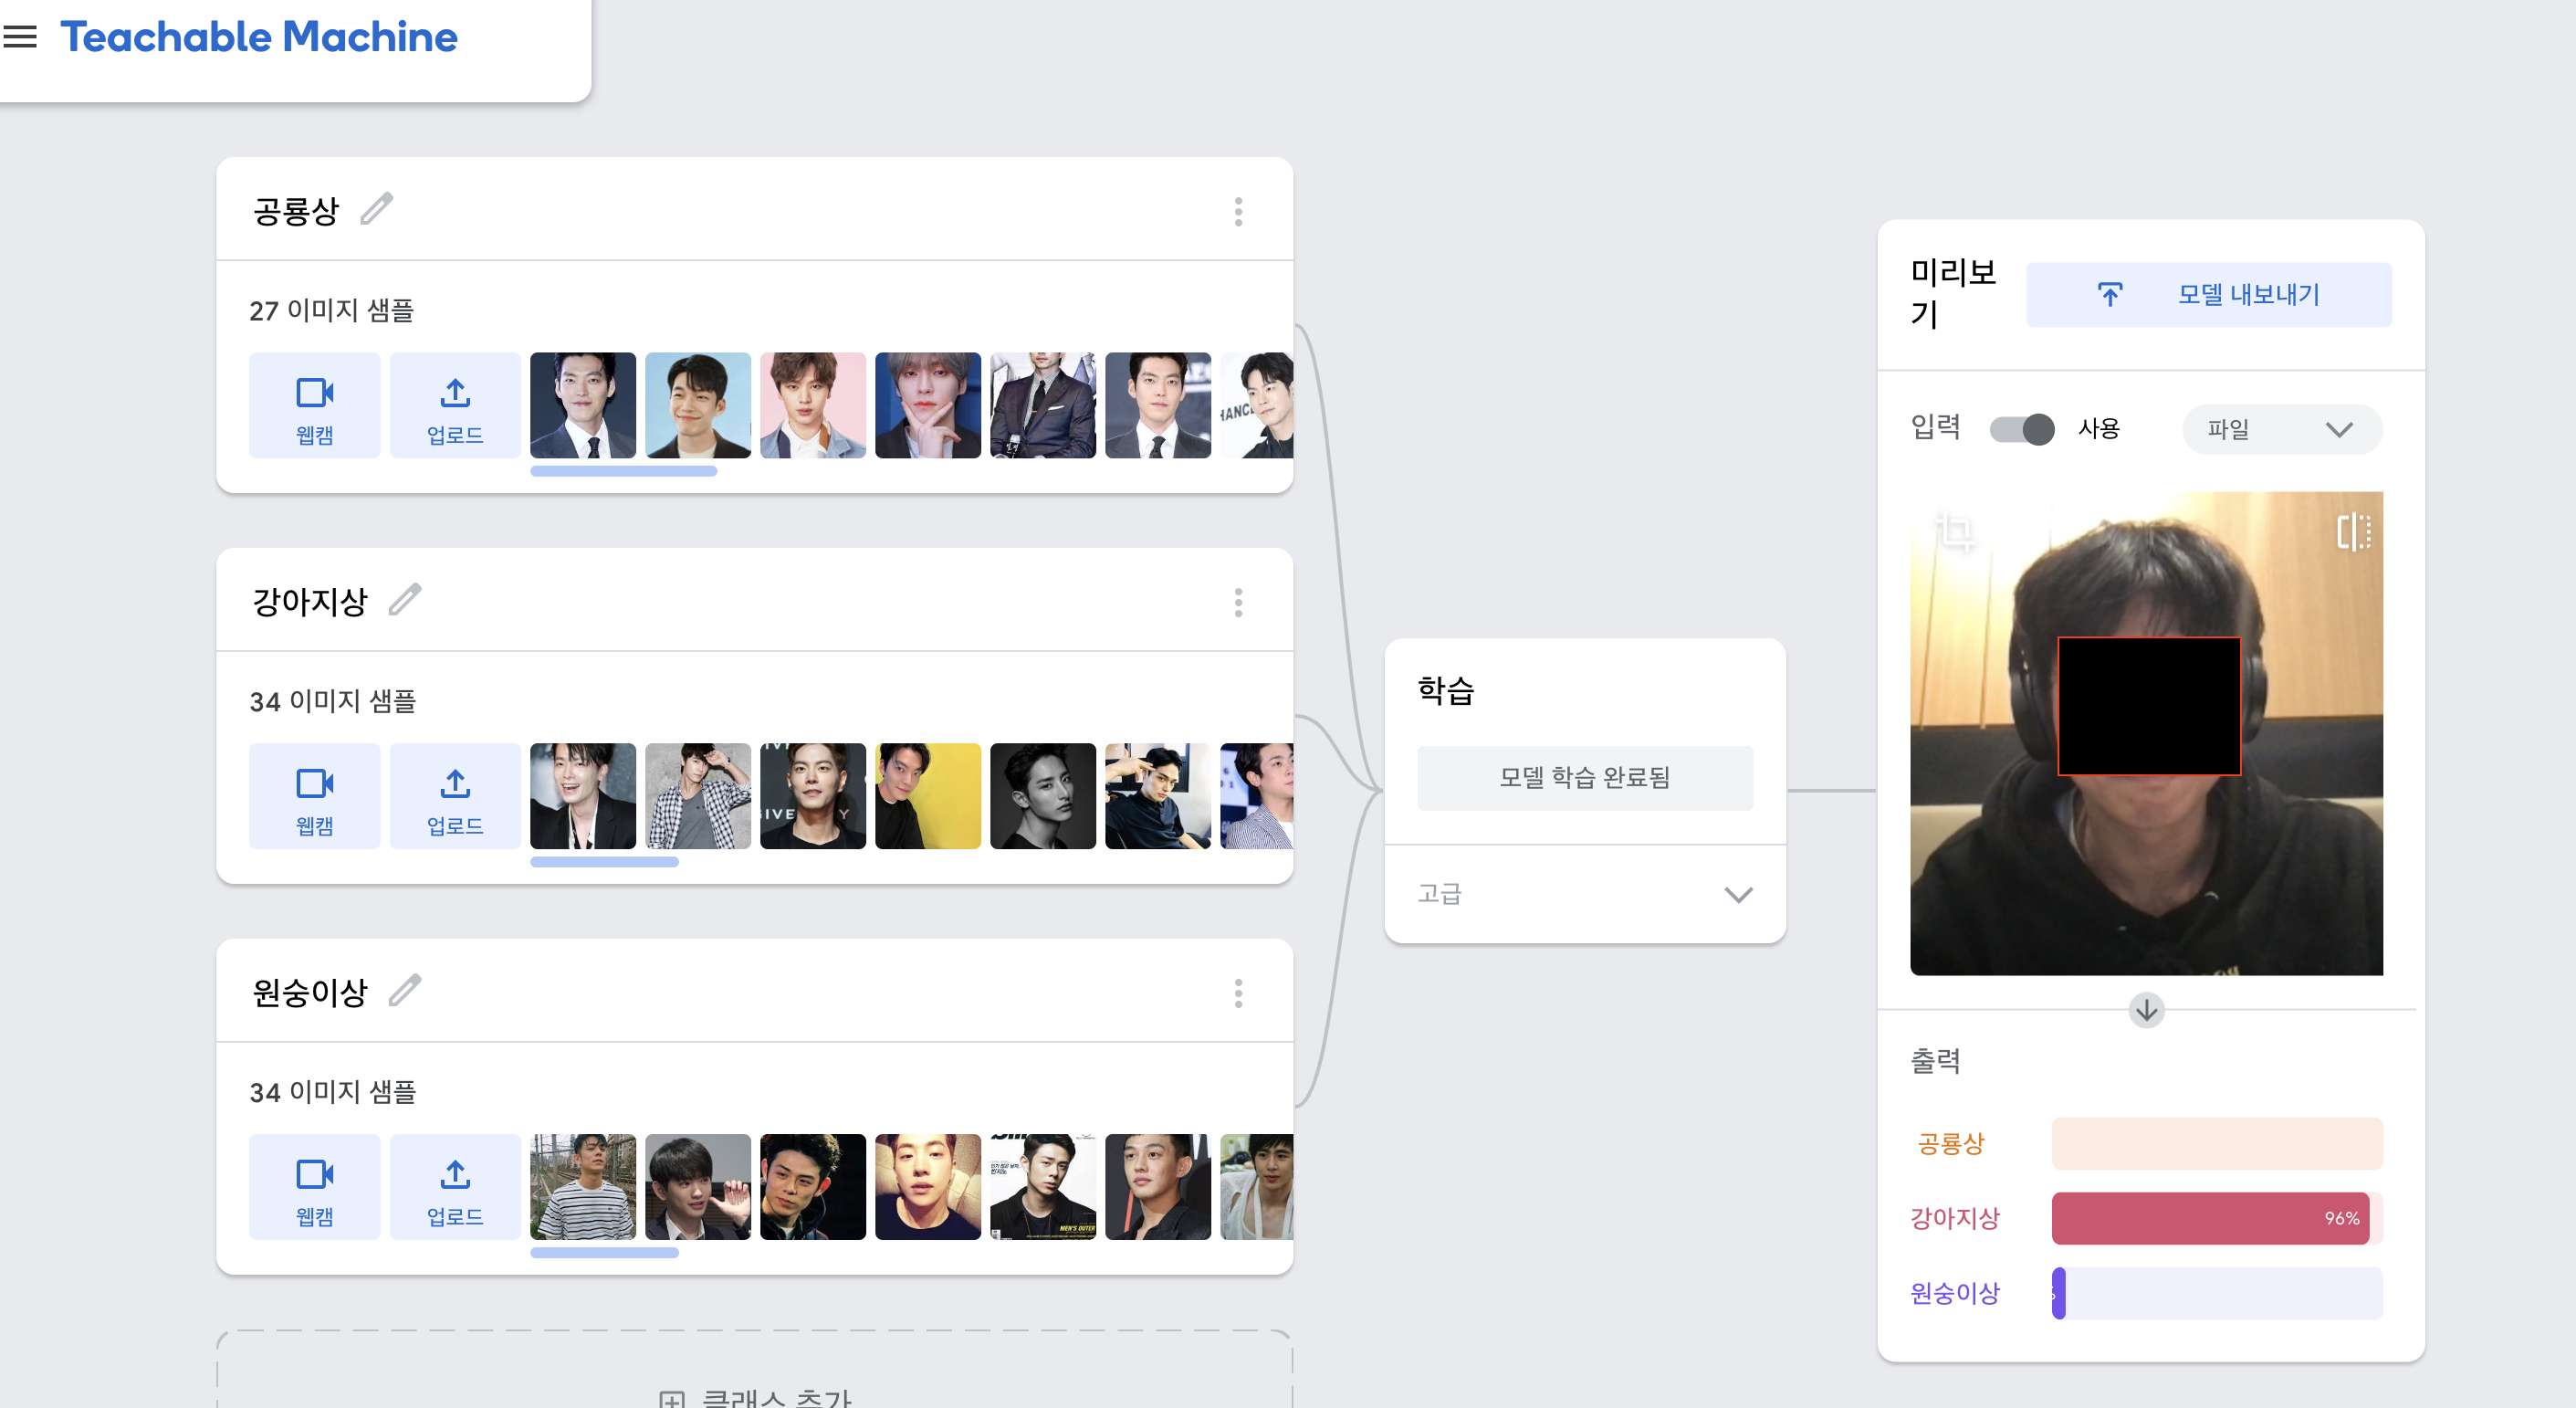This screenshot has width=2576, height=1408.
Task: Open the hamburger menu beside Teachable Machine
Action: (x=20, y=37)
